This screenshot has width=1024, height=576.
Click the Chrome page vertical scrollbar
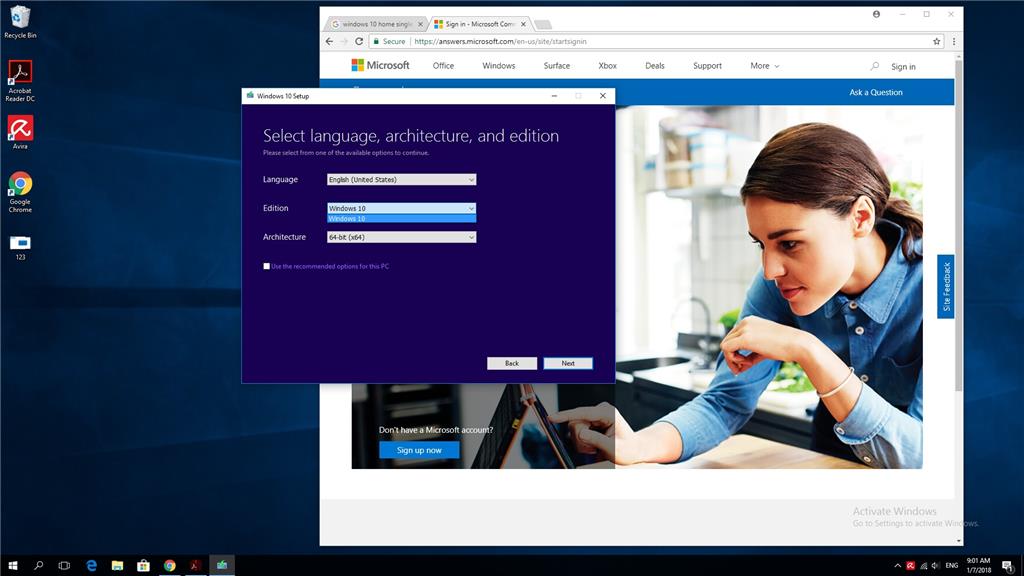(959, 225)
